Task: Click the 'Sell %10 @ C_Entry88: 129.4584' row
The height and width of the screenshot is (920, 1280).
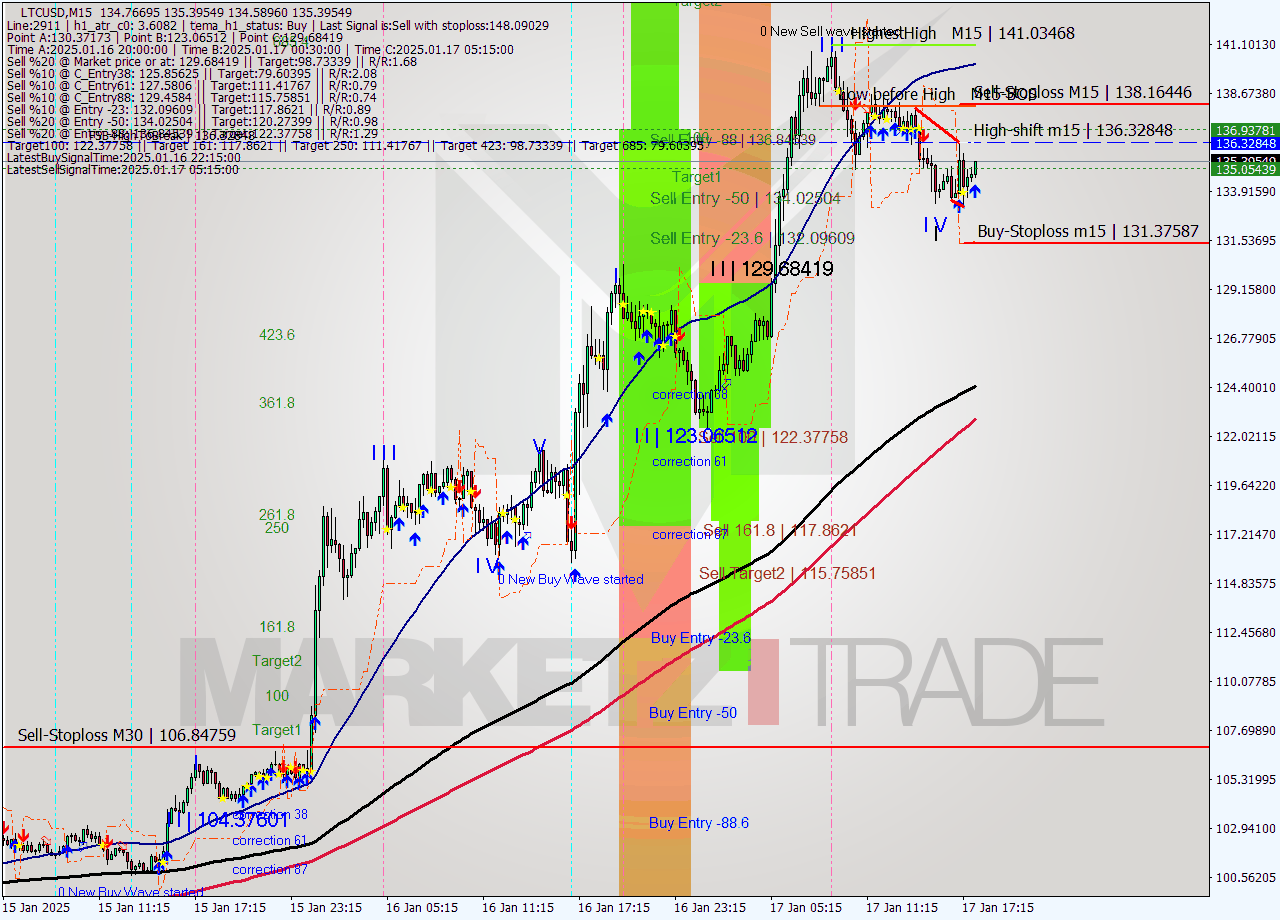Action: [x=192, y=97]
